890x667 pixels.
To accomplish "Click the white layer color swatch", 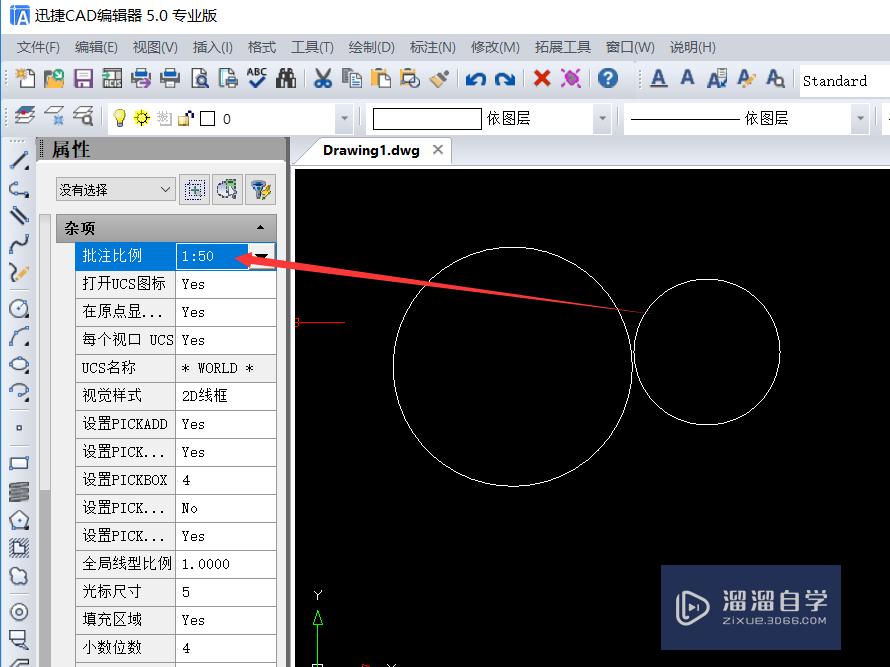I will pos(208,117).
